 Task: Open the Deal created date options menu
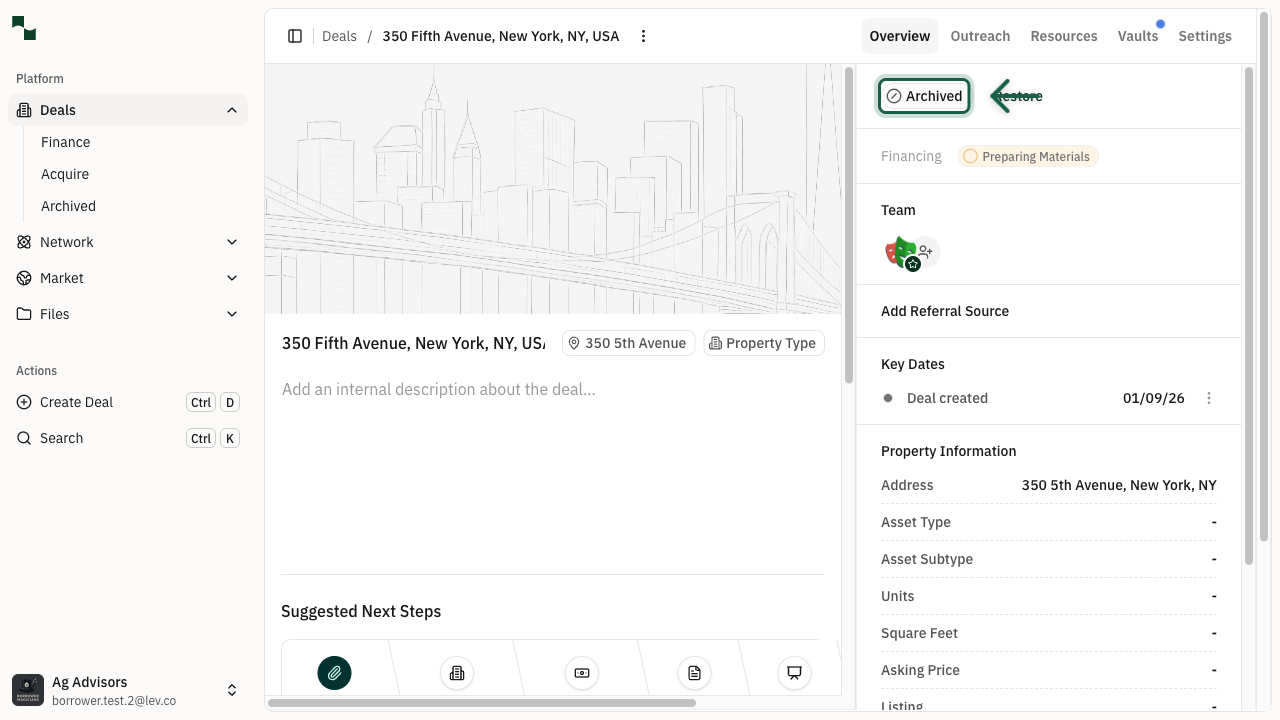(x=1208, y=398)
